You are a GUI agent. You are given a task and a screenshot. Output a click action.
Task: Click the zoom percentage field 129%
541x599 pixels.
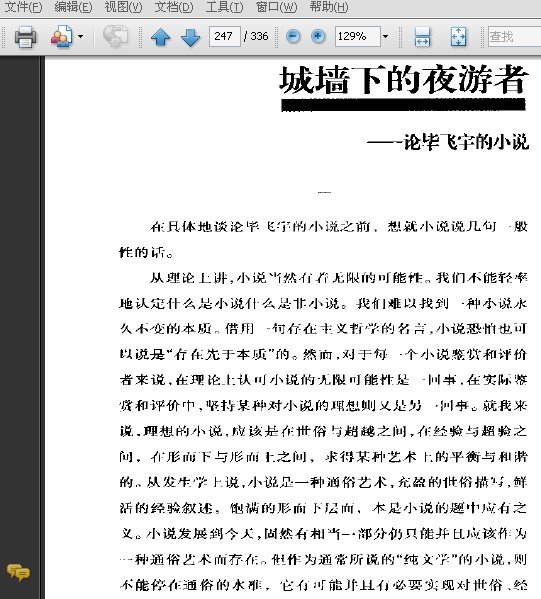[358, 36]
